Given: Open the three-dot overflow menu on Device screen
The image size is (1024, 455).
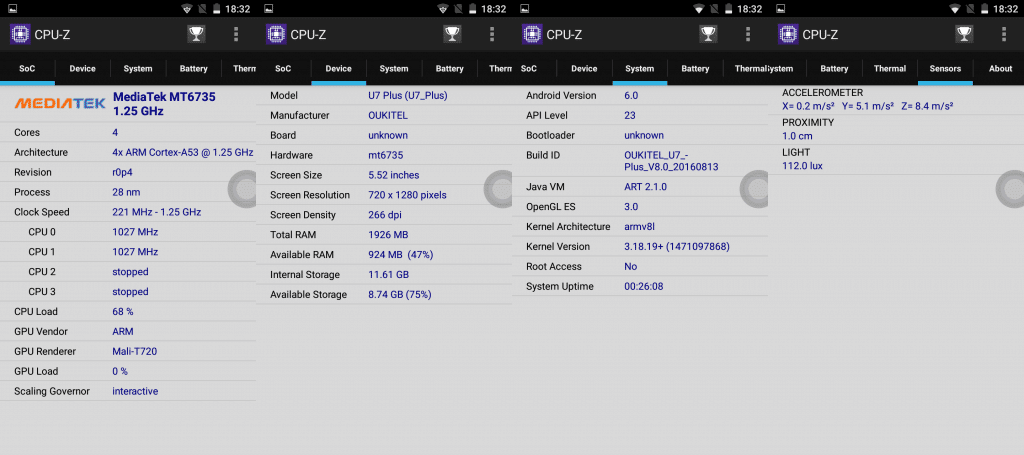Looking at the screenshot, I should click(492, 34).
